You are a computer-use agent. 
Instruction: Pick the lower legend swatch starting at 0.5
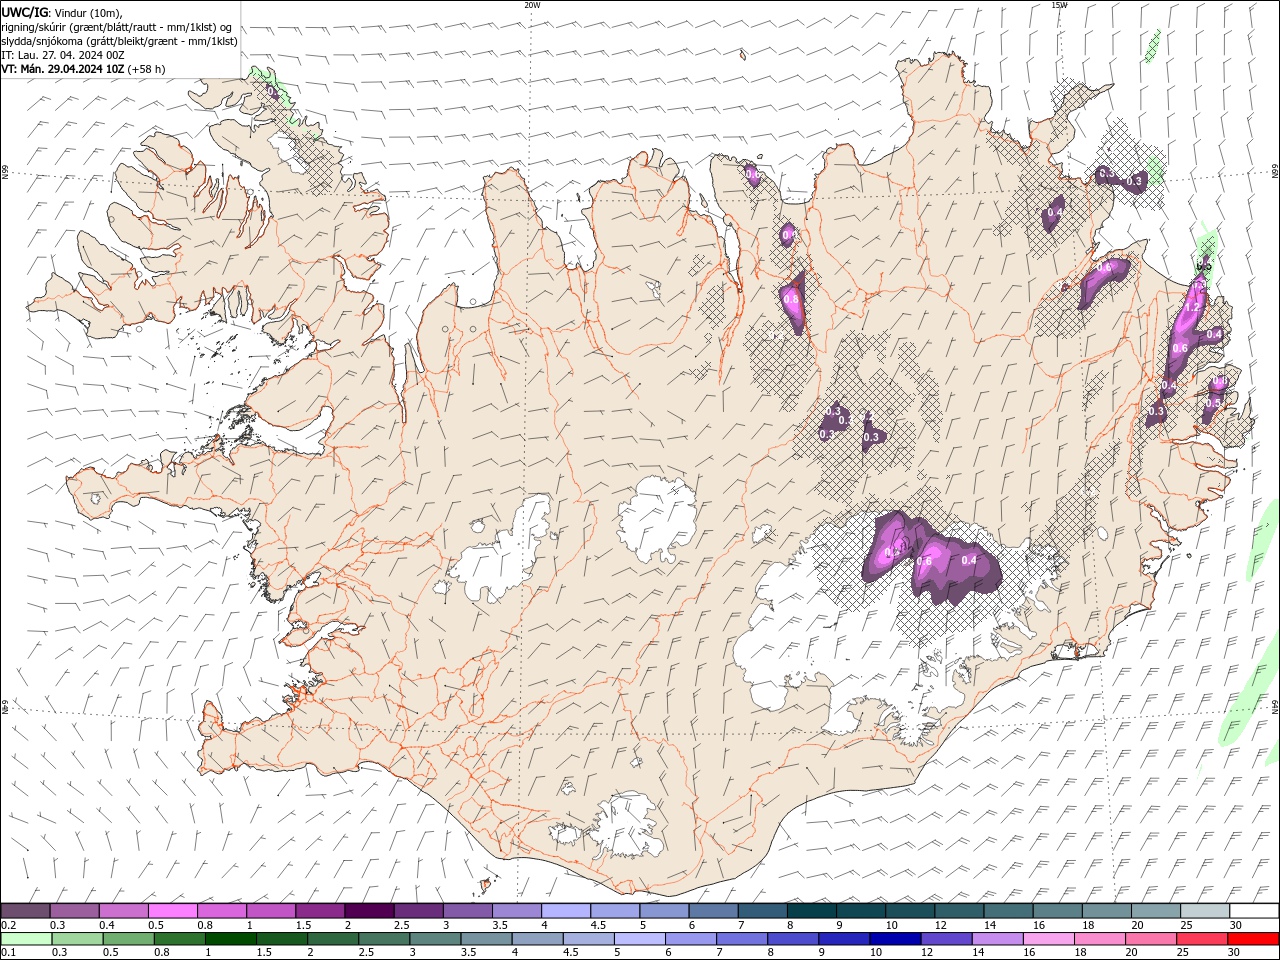(128, 939)
